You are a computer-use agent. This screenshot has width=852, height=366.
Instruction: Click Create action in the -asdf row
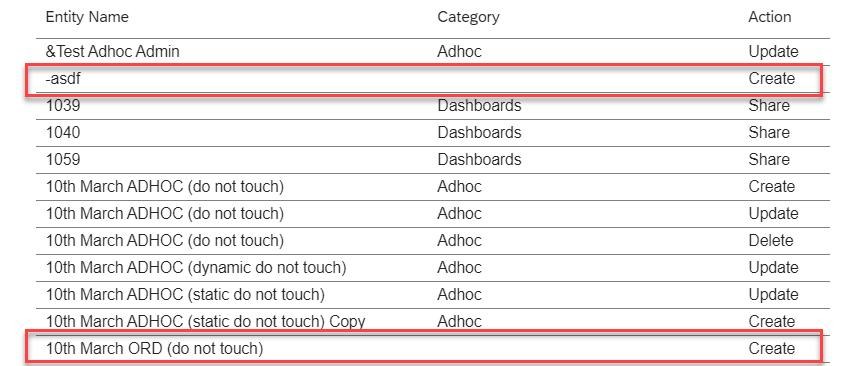[x=772, y=79]
